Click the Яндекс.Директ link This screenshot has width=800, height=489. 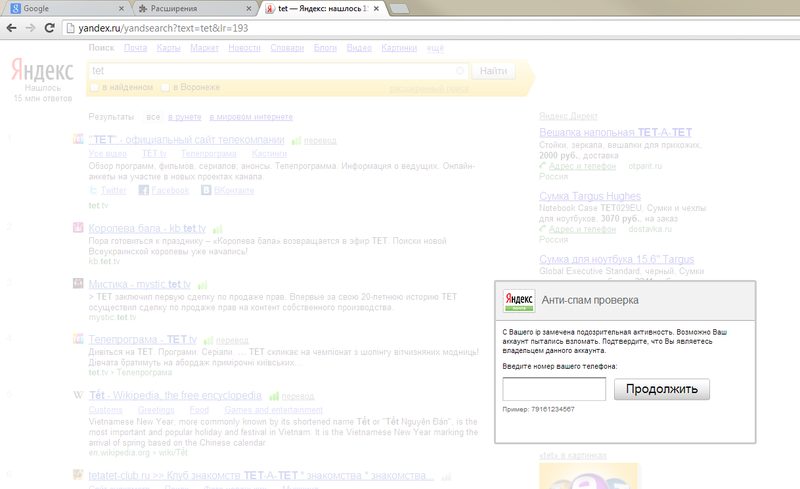568,116
